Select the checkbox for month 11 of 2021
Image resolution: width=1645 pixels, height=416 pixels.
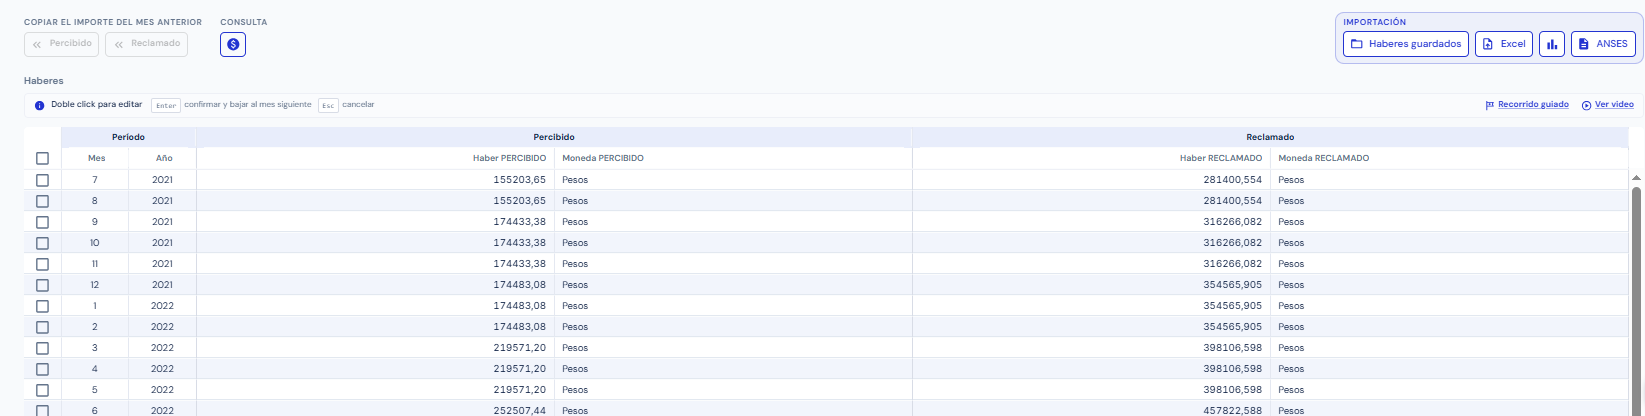coord(42,264)
